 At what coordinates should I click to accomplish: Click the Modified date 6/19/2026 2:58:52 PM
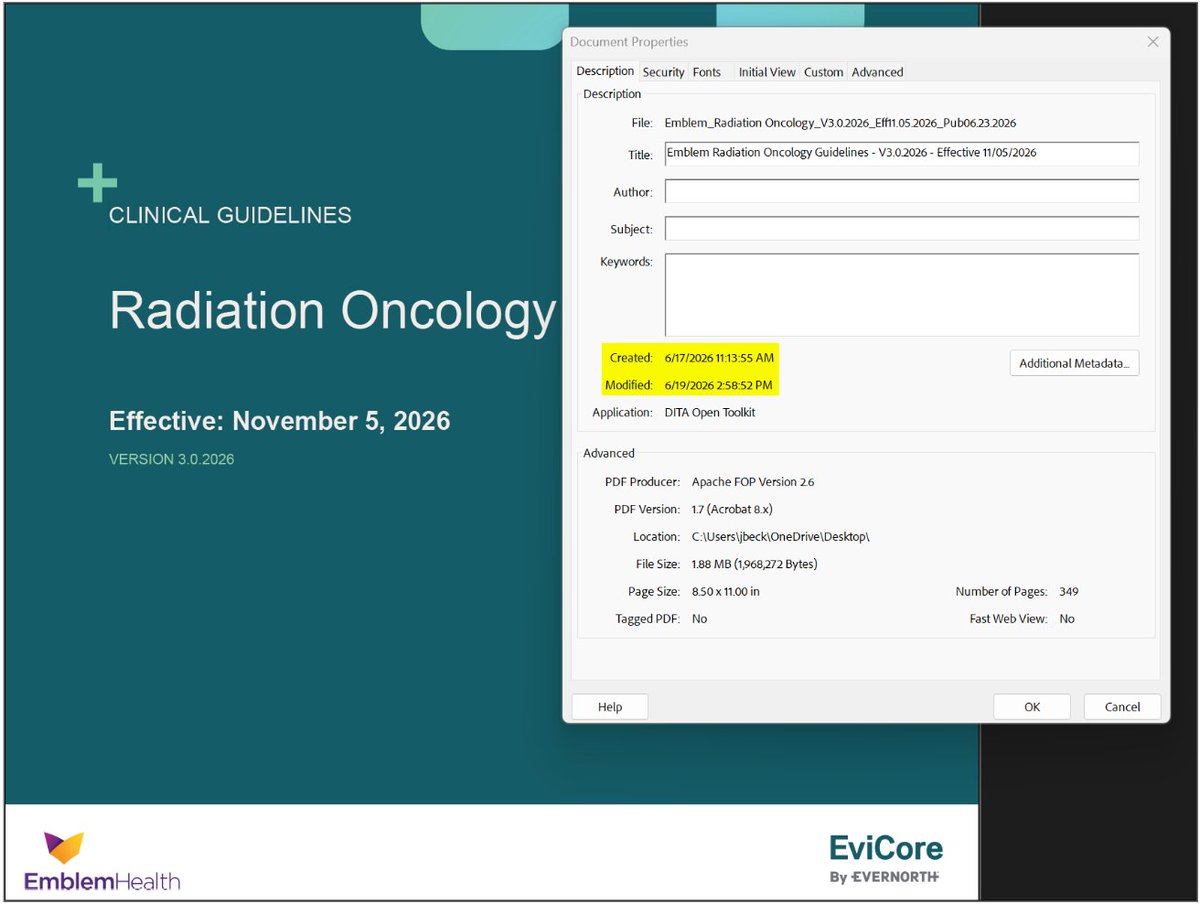[x=718, y=385]
